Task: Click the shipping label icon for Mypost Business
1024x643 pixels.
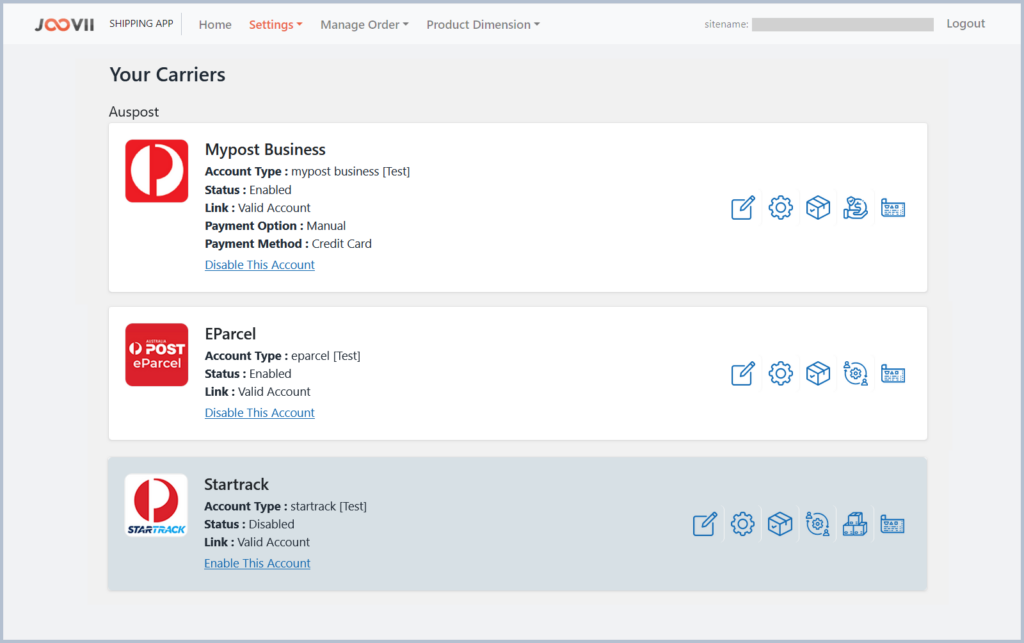Action: pos(893,208)
